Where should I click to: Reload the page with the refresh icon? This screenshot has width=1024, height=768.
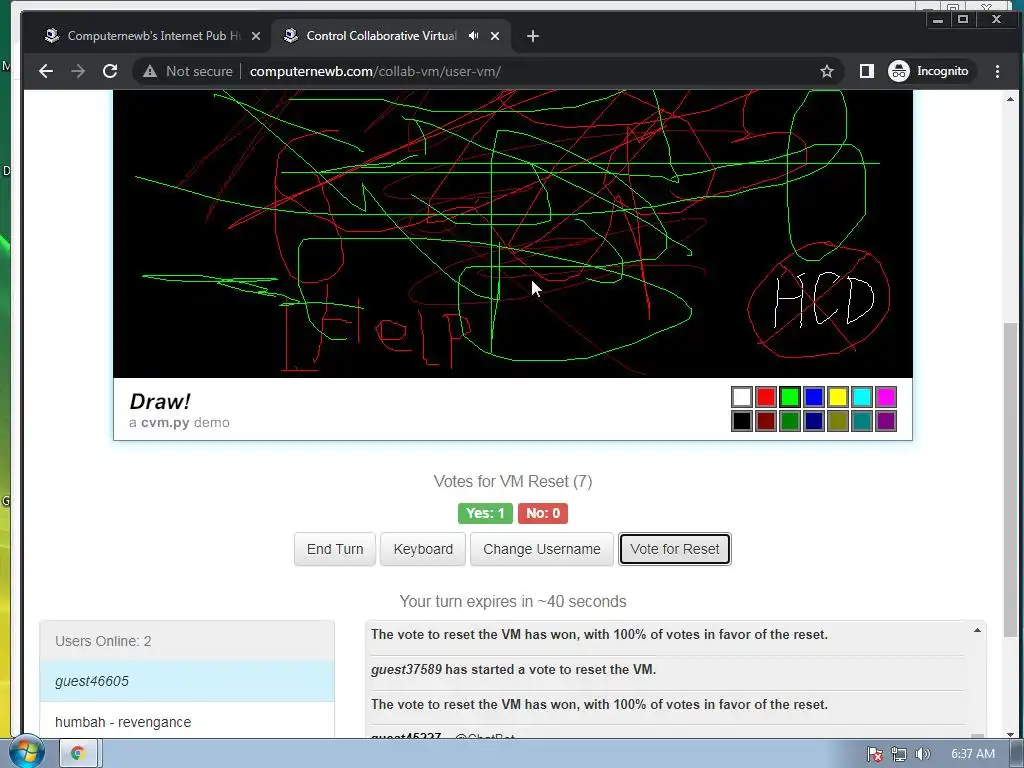110,71
